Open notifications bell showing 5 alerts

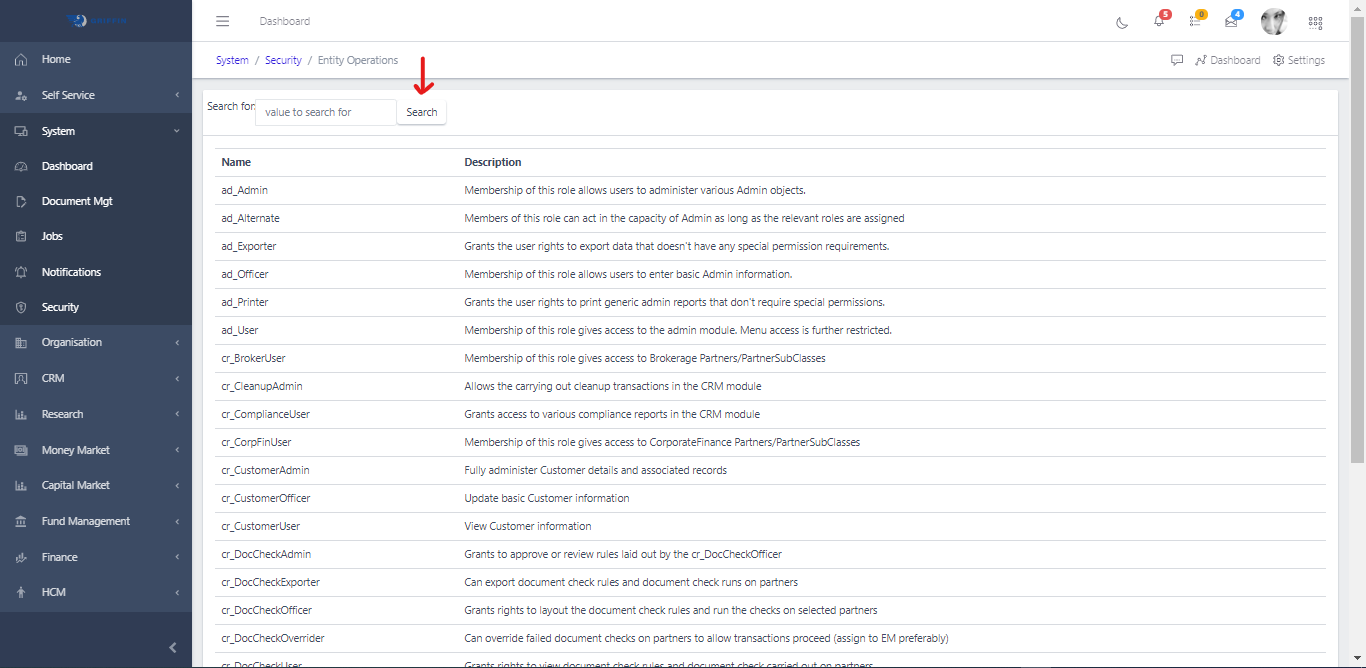(x=1158, y=21)
